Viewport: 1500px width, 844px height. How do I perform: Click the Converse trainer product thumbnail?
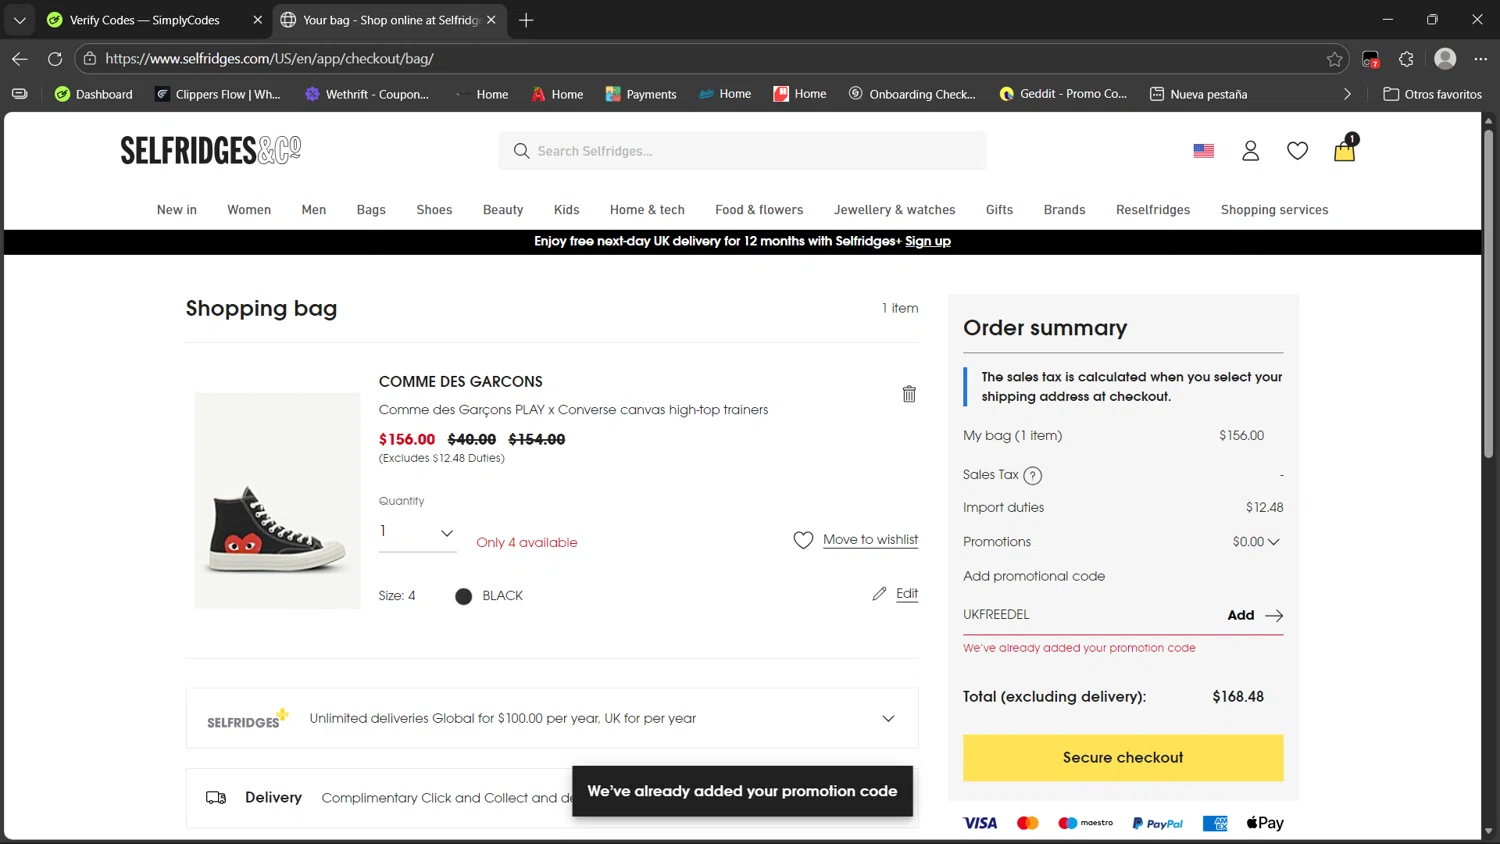tap(277, 501)
